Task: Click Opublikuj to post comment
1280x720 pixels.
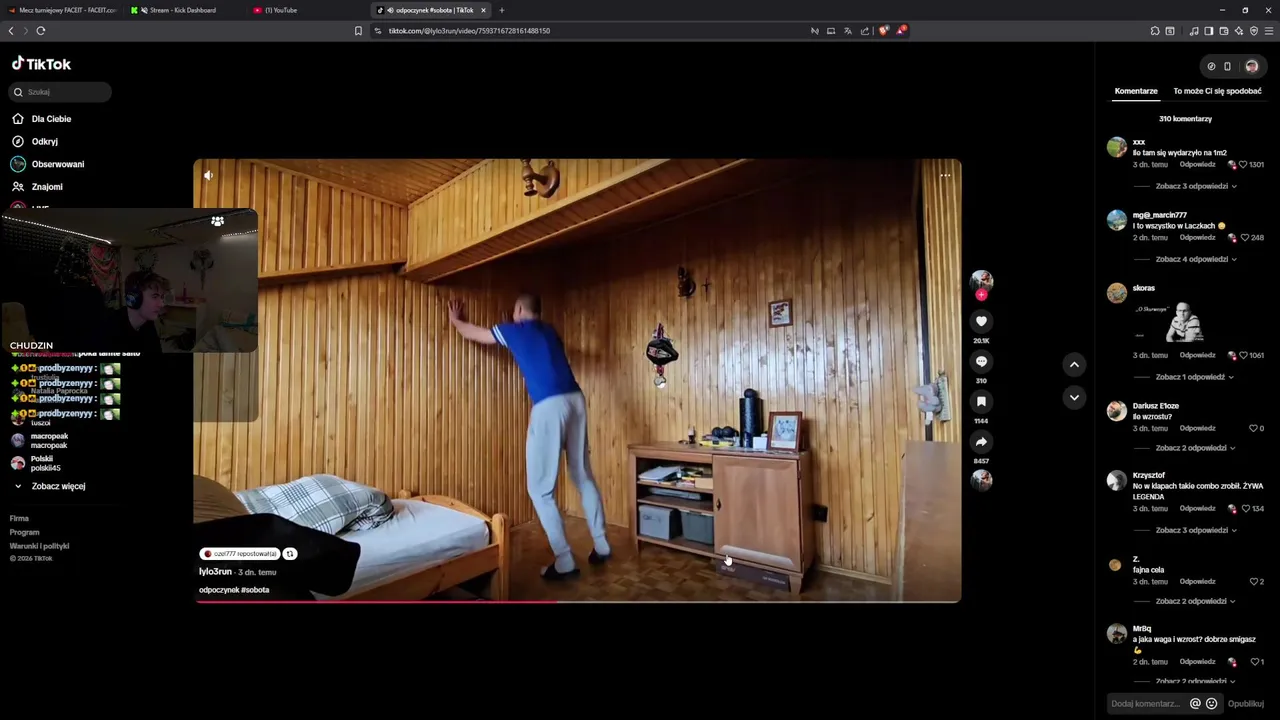Action: tap(1246, 704)
